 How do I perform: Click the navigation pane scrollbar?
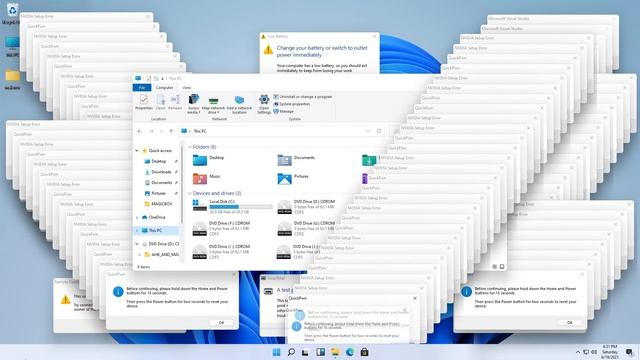(182, 184)
